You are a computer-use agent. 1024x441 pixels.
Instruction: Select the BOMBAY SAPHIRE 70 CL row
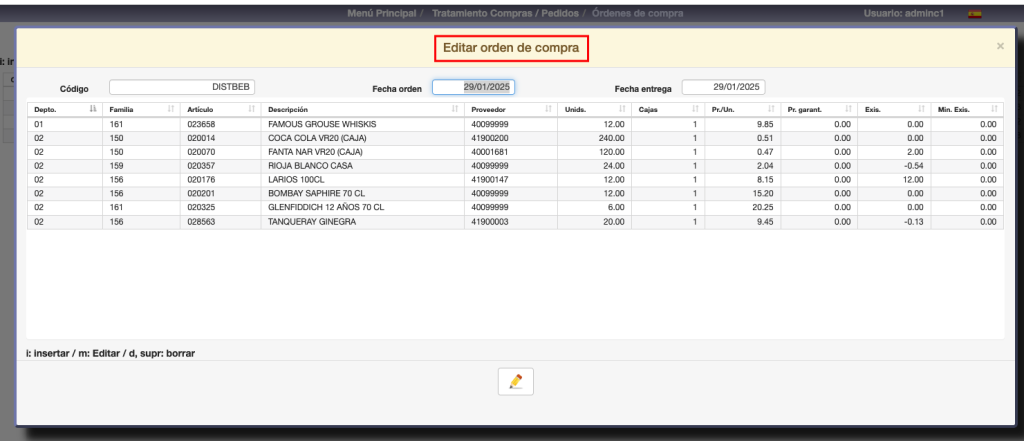(515, 193)
